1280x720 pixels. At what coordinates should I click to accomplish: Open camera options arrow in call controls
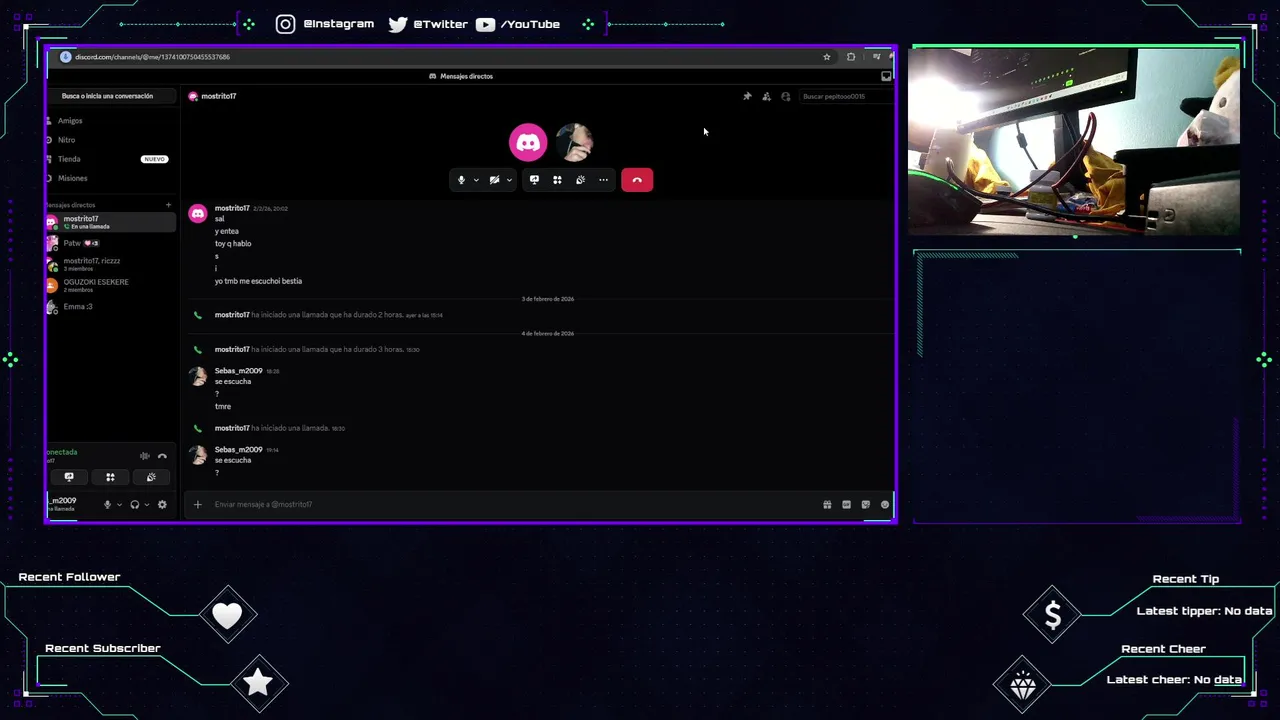pos(509,180)
